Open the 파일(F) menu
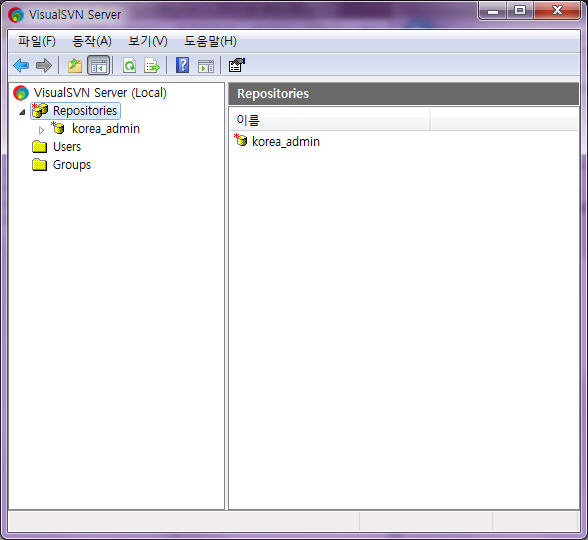The height and width of the screenshot is (540, 588). 37,41
